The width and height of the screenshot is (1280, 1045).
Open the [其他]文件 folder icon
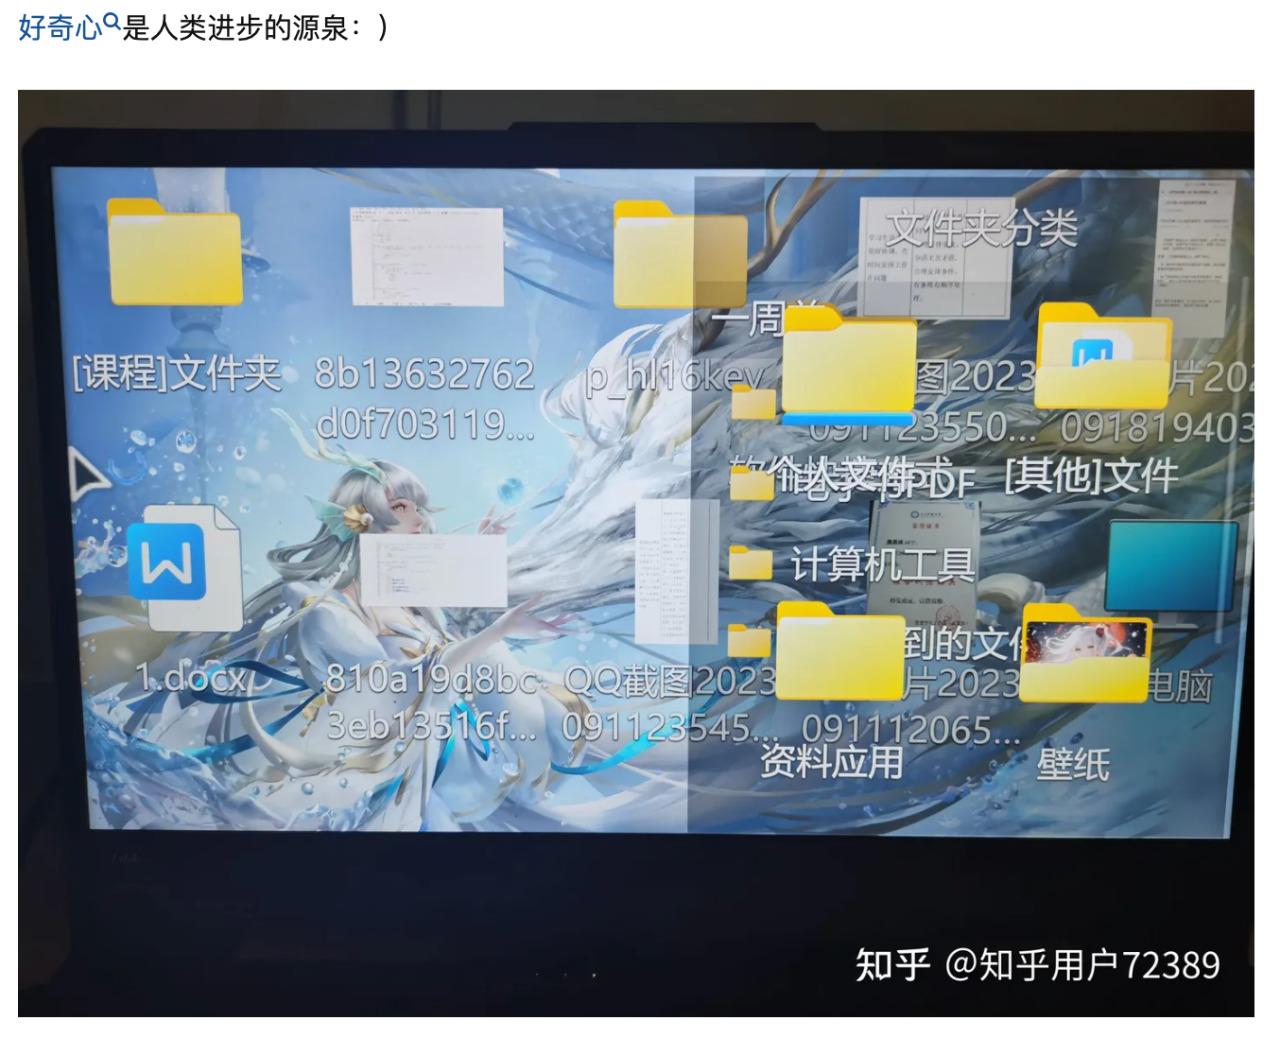[1103, 357]
